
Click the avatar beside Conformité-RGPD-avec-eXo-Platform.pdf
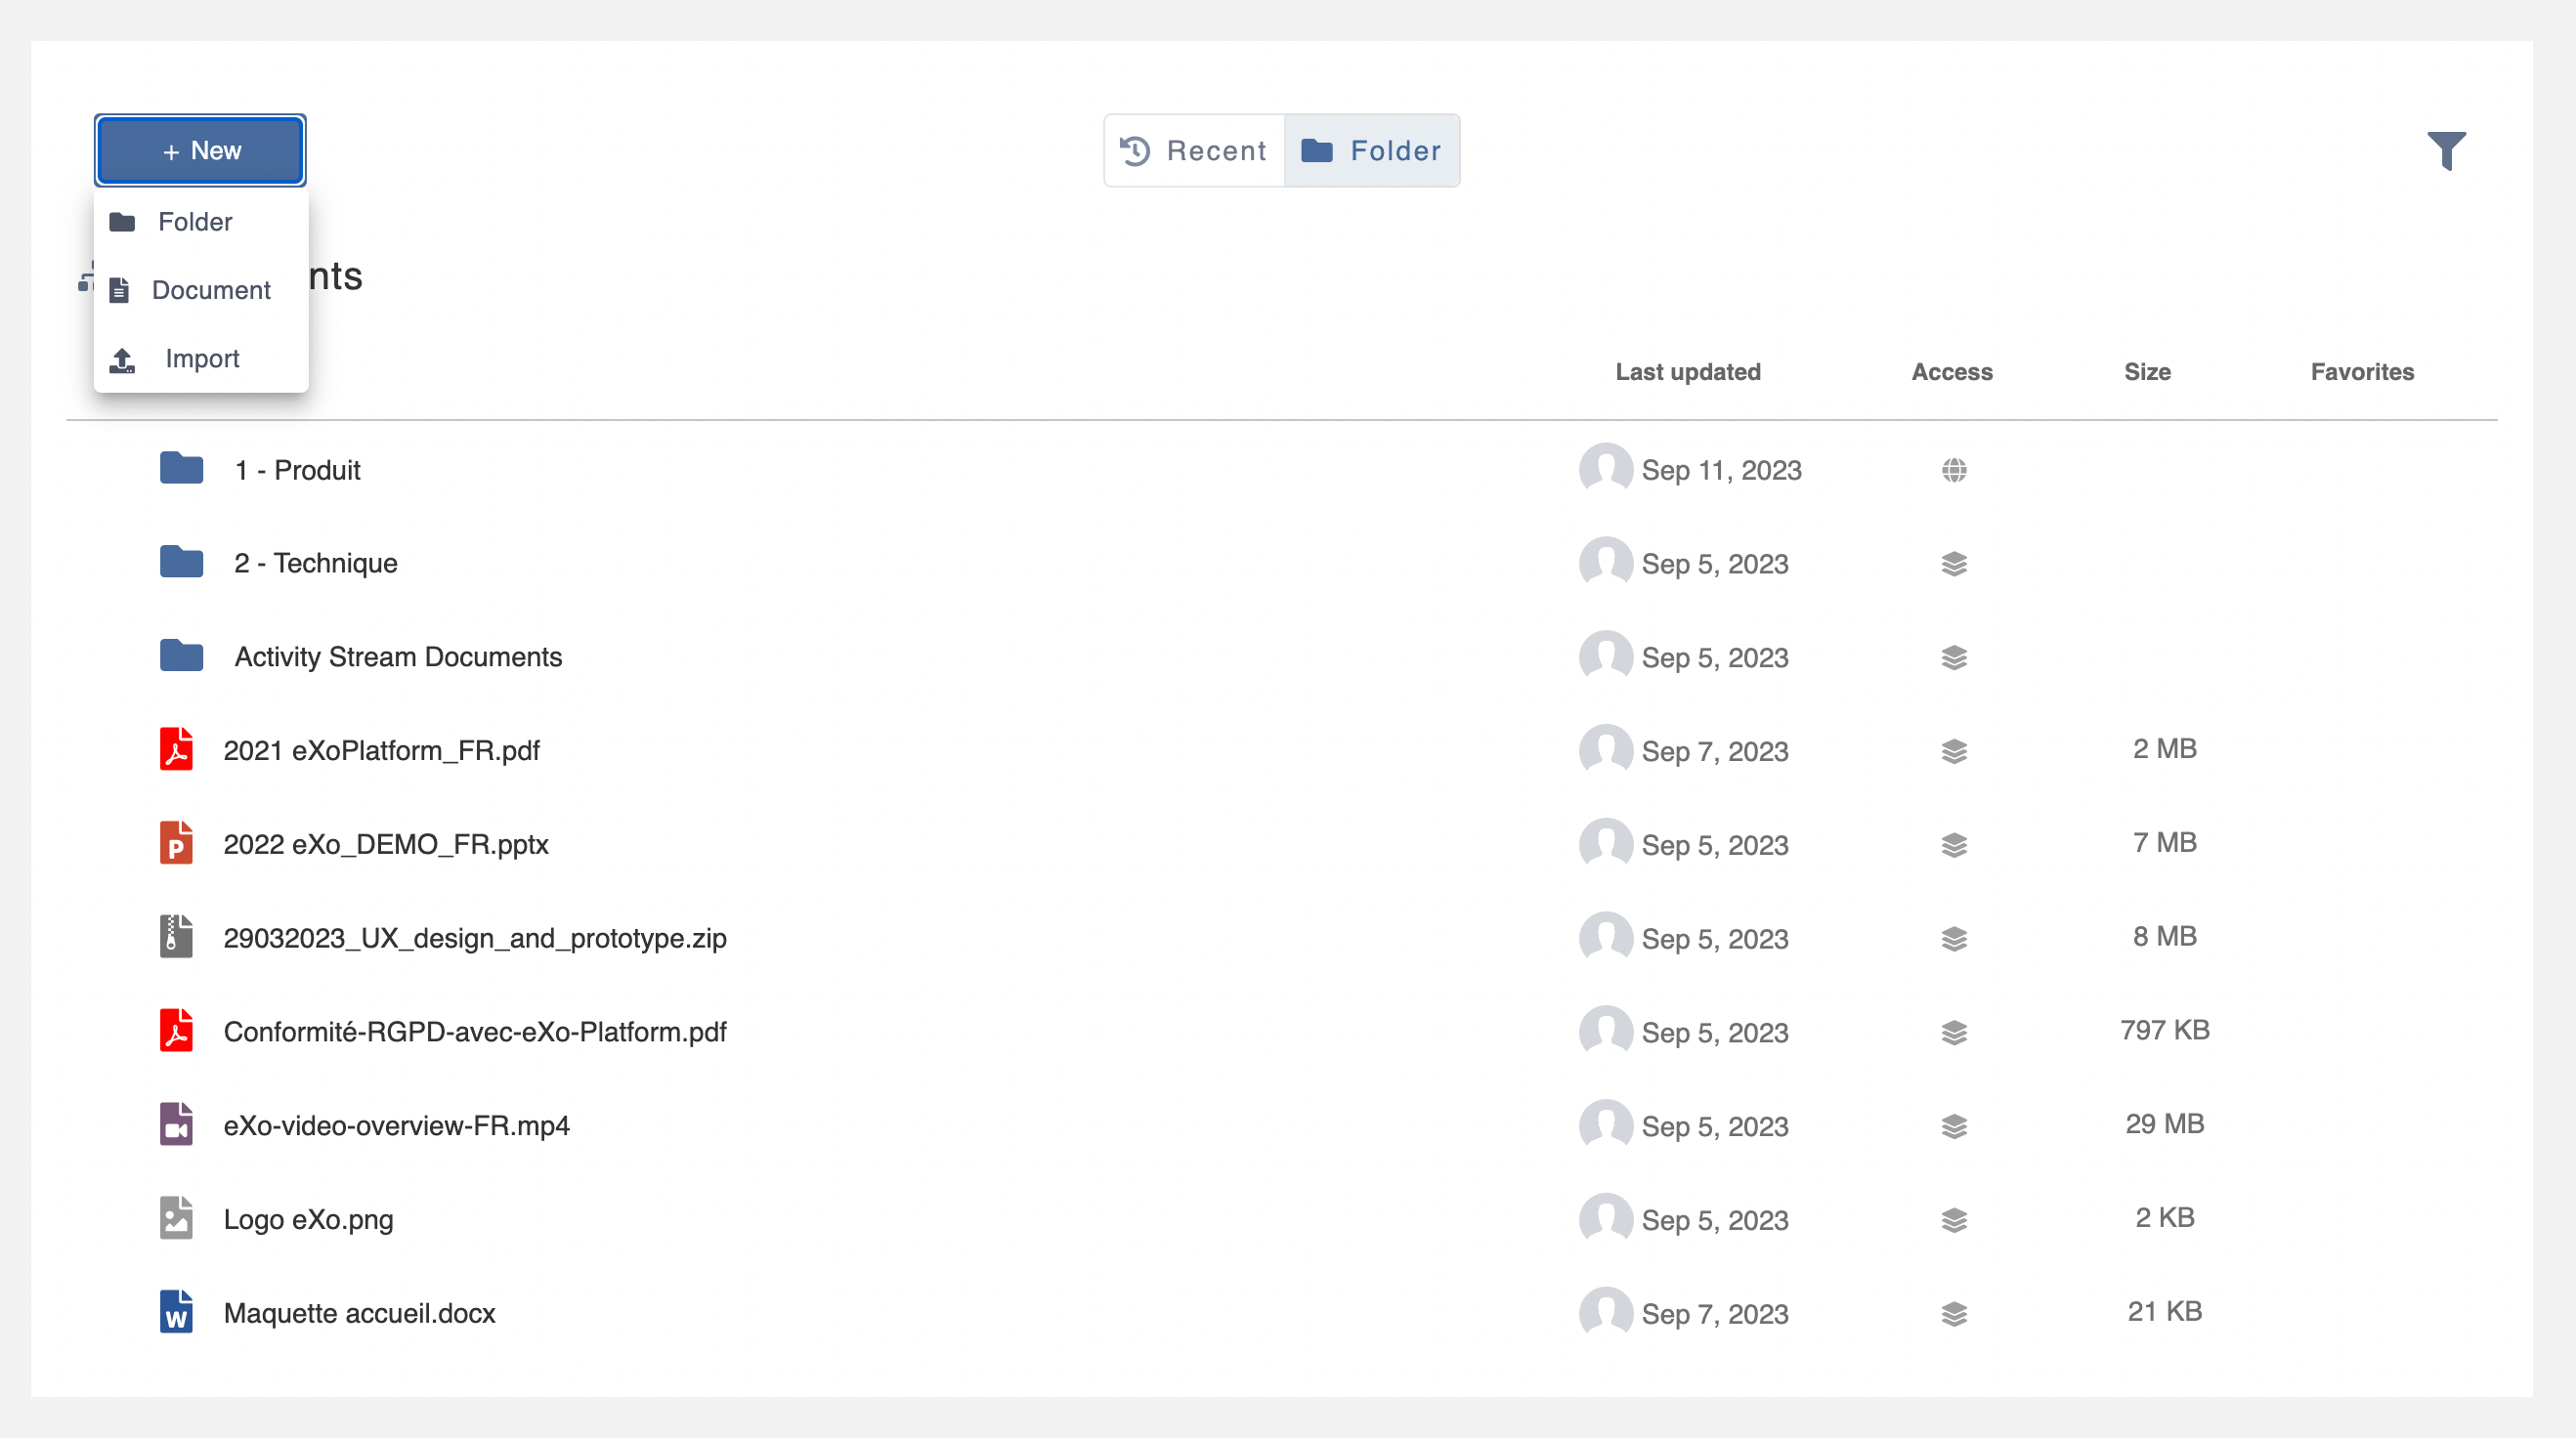[x=1605, y=1031]
